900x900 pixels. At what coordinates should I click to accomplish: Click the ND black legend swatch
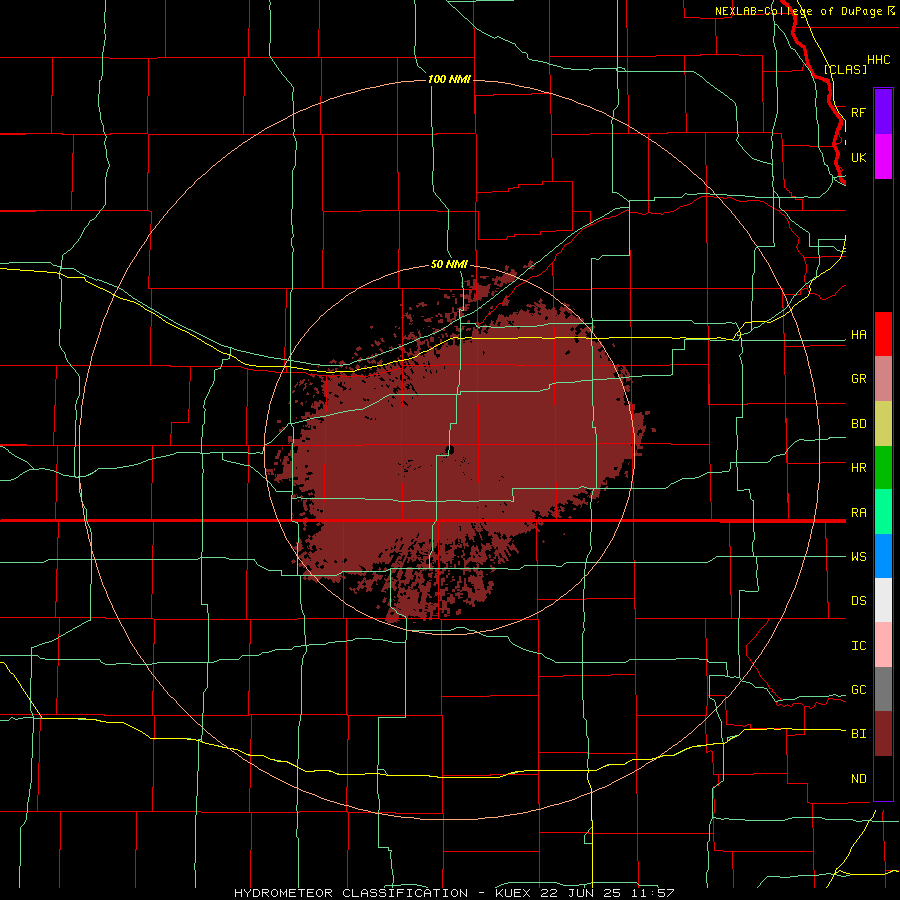(883, 778)
